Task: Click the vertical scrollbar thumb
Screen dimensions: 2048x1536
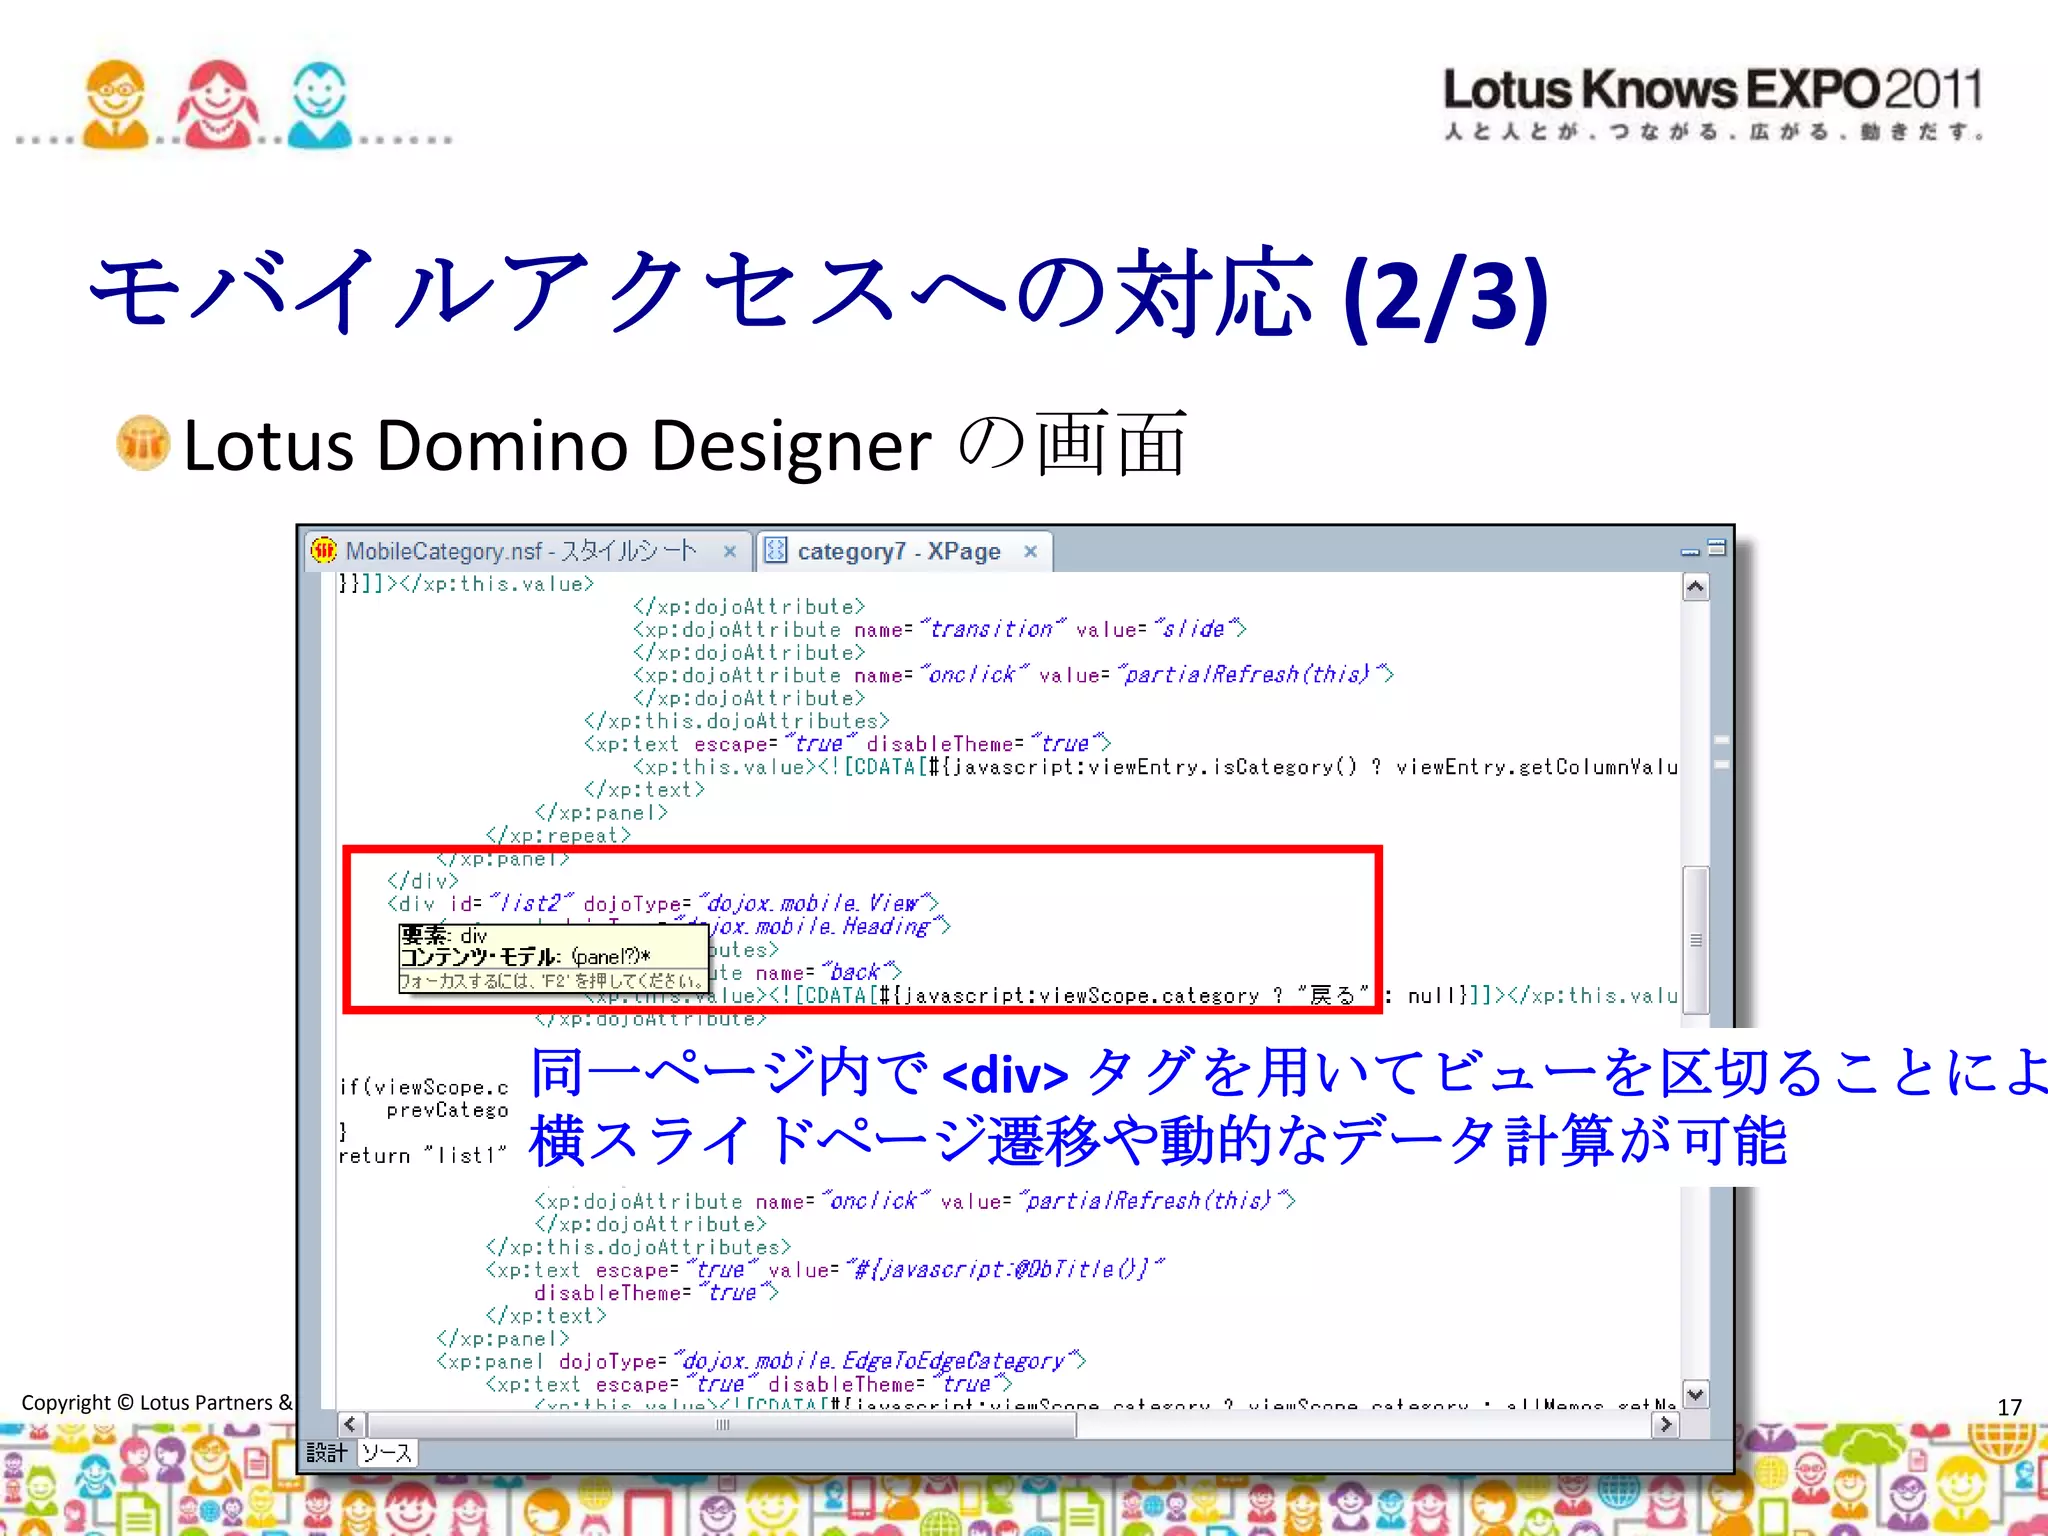Action: (1695, 939)
